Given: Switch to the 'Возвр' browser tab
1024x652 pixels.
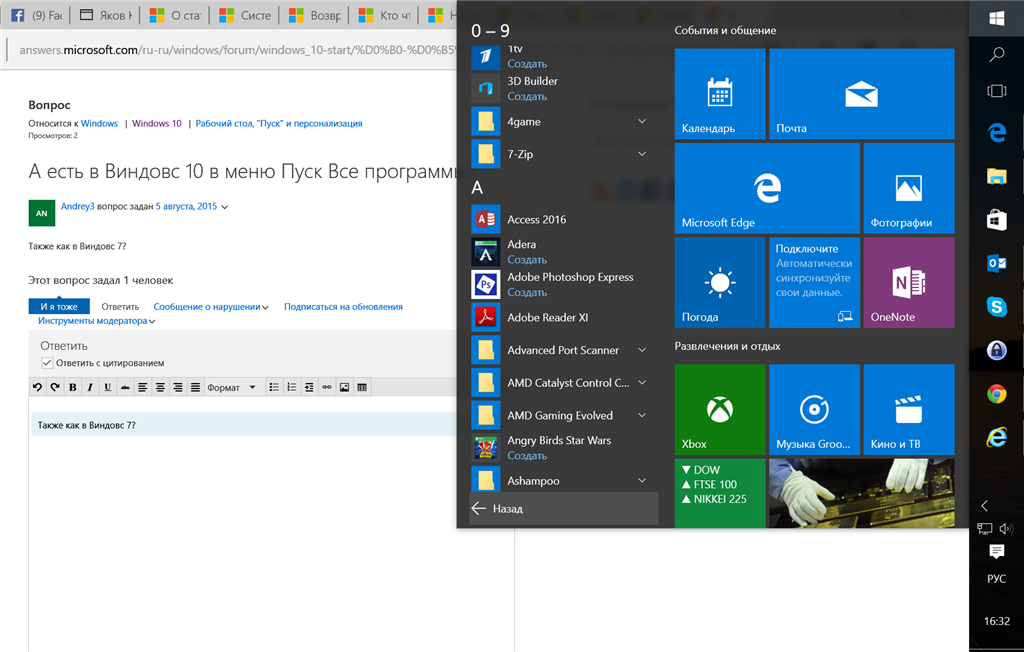Looking at the screenshot, I should (315, 15).
